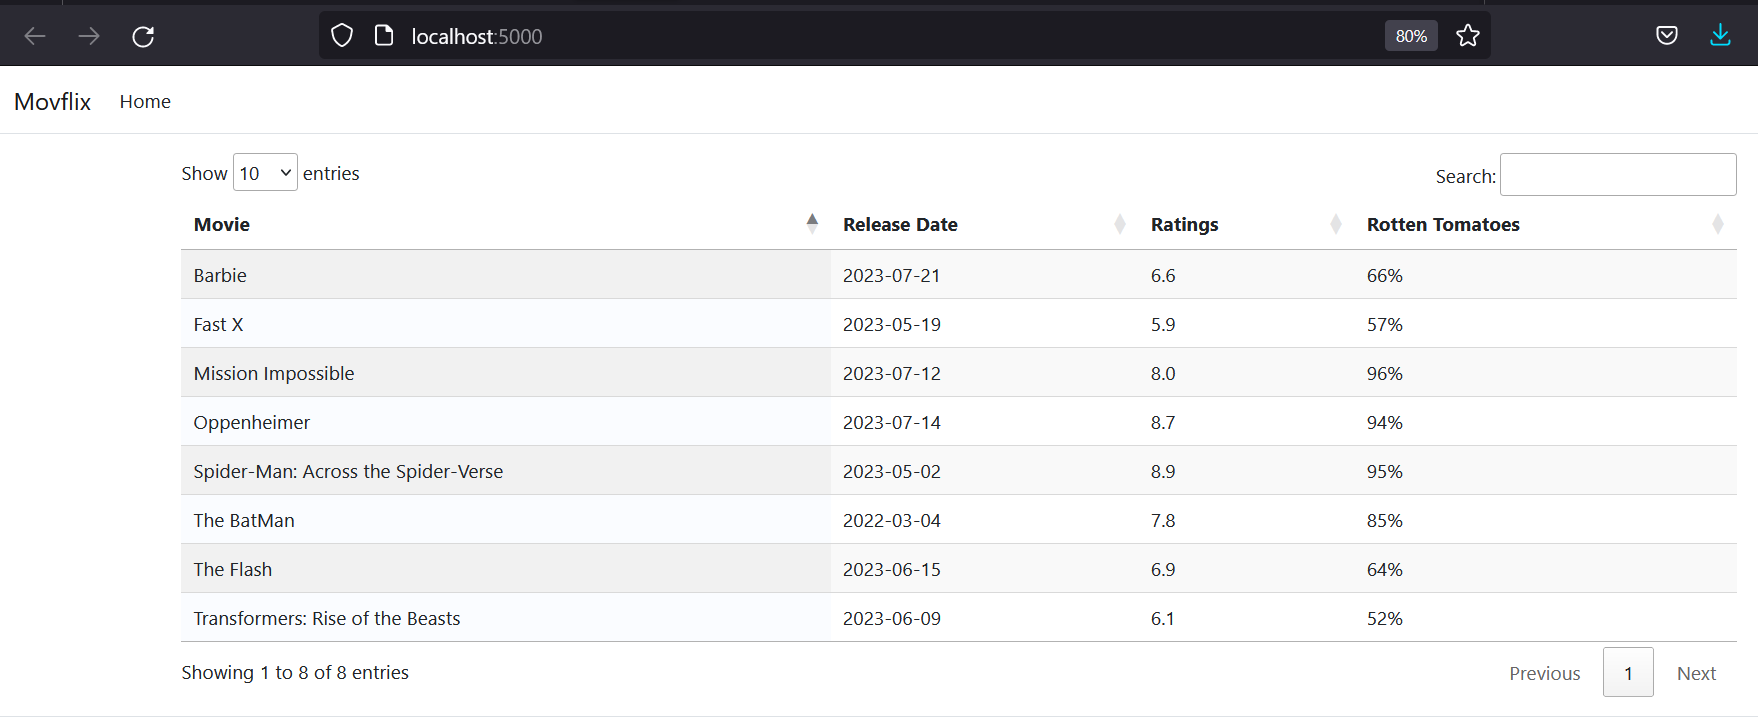The height and width of the screenshot is (720, 1758).
Task: Click the browser forward arrow
Action: (x=89, y=36)
